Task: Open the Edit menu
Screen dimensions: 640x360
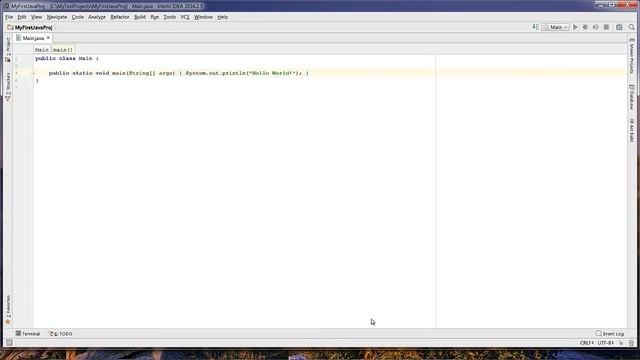Action: pos(22,17)
